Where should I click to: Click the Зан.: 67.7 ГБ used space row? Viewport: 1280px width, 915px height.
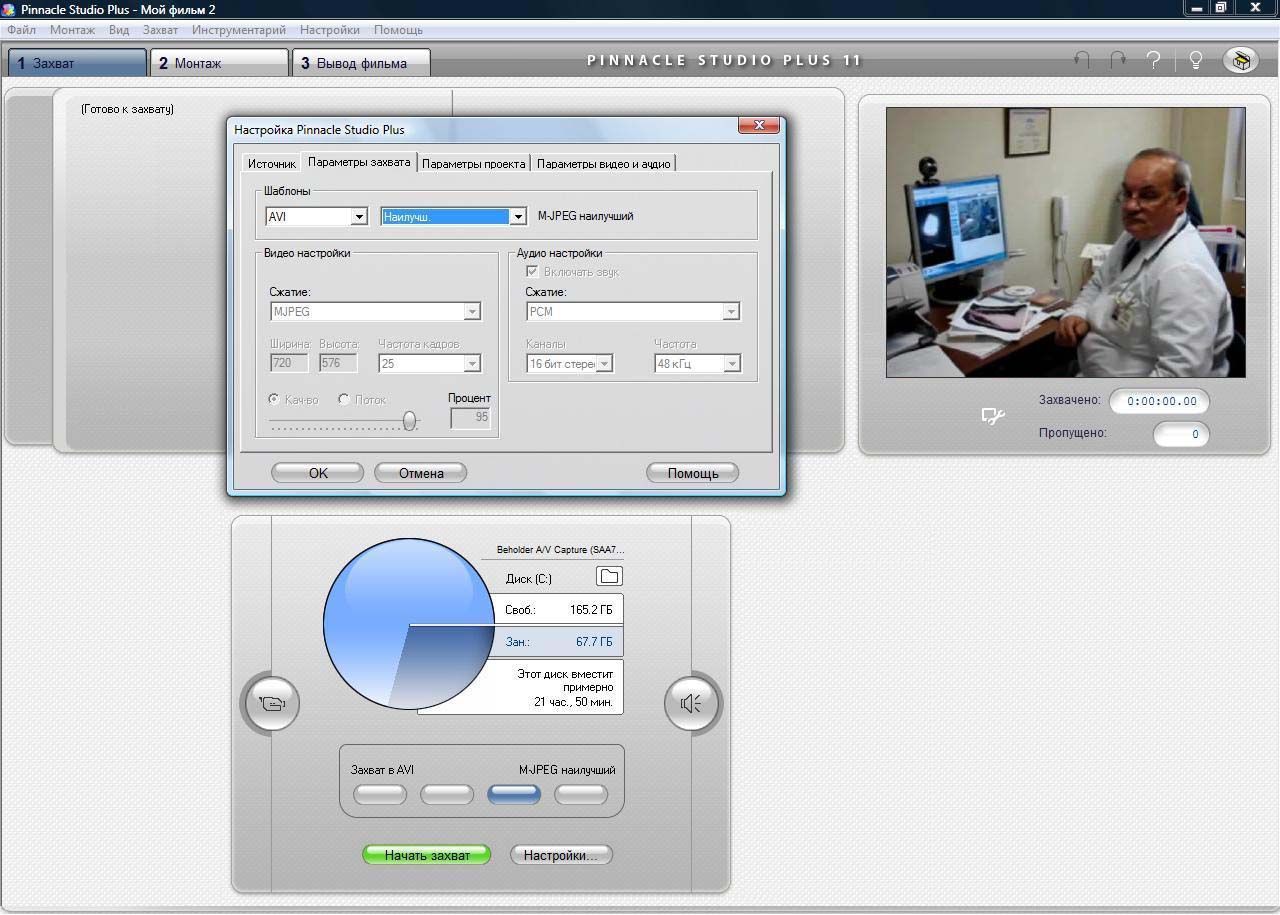tap(558, 642)
